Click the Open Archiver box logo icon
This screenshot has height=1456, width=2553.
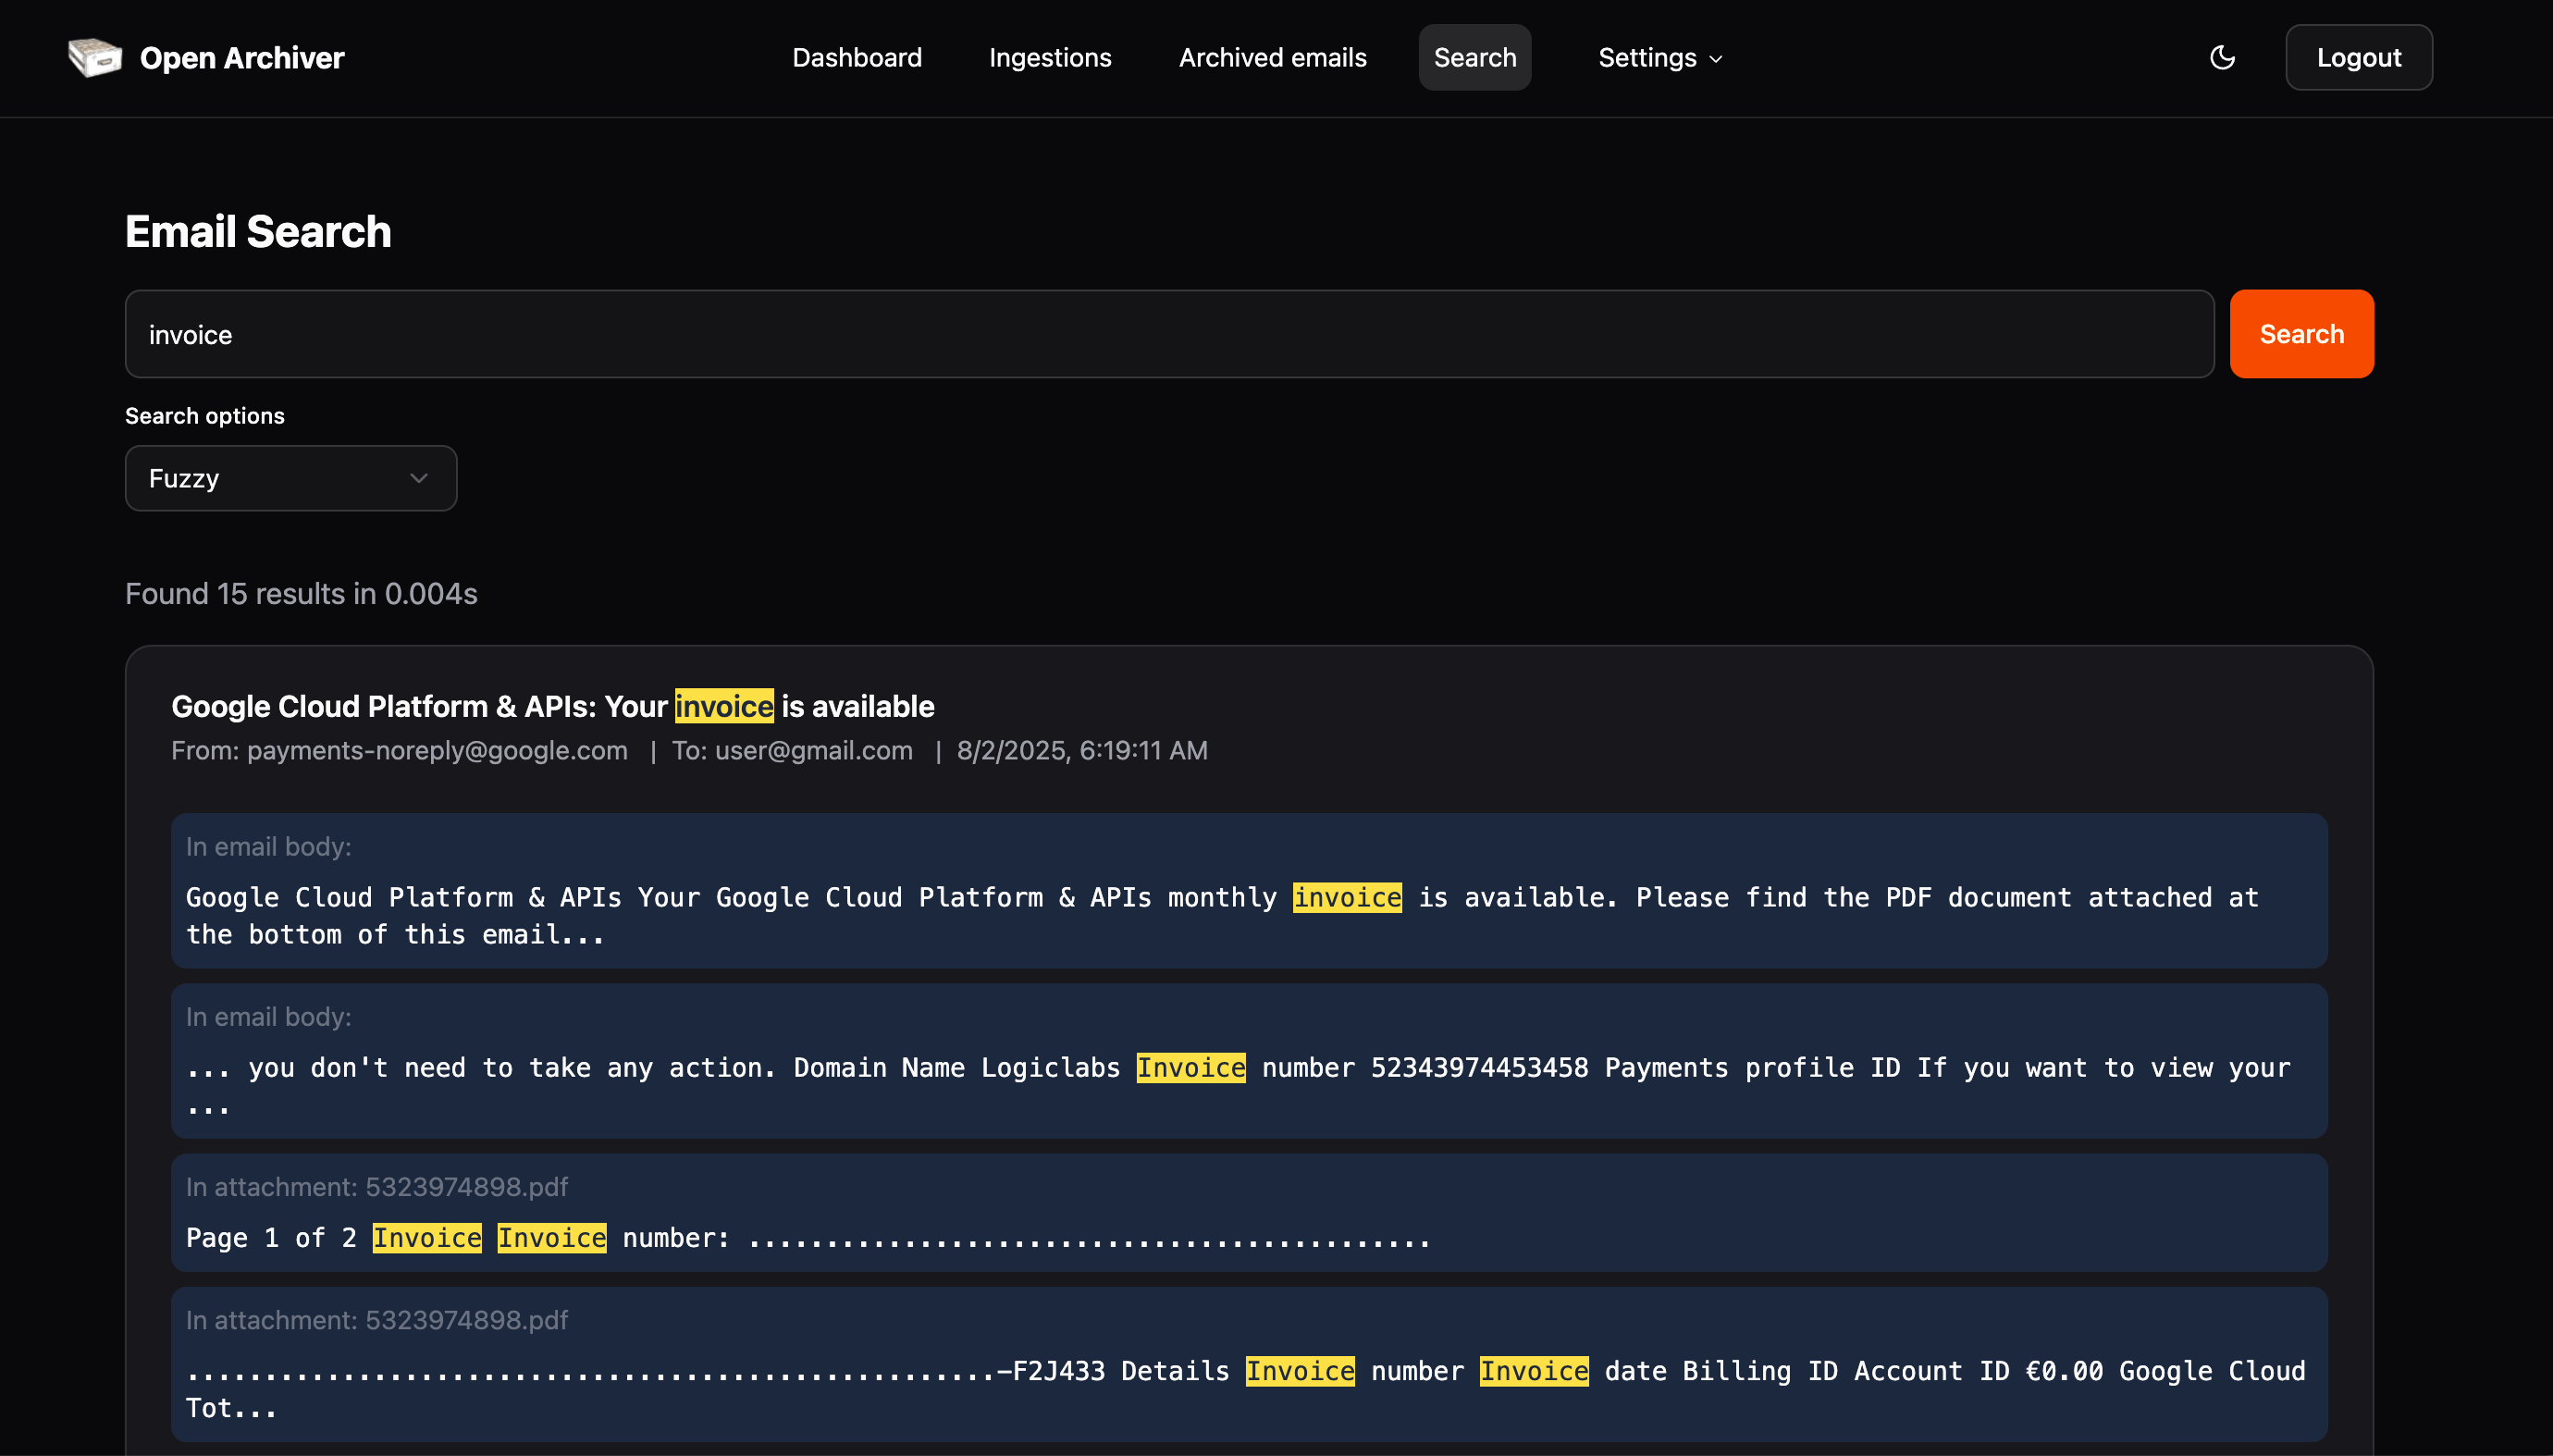pos(94,57)
